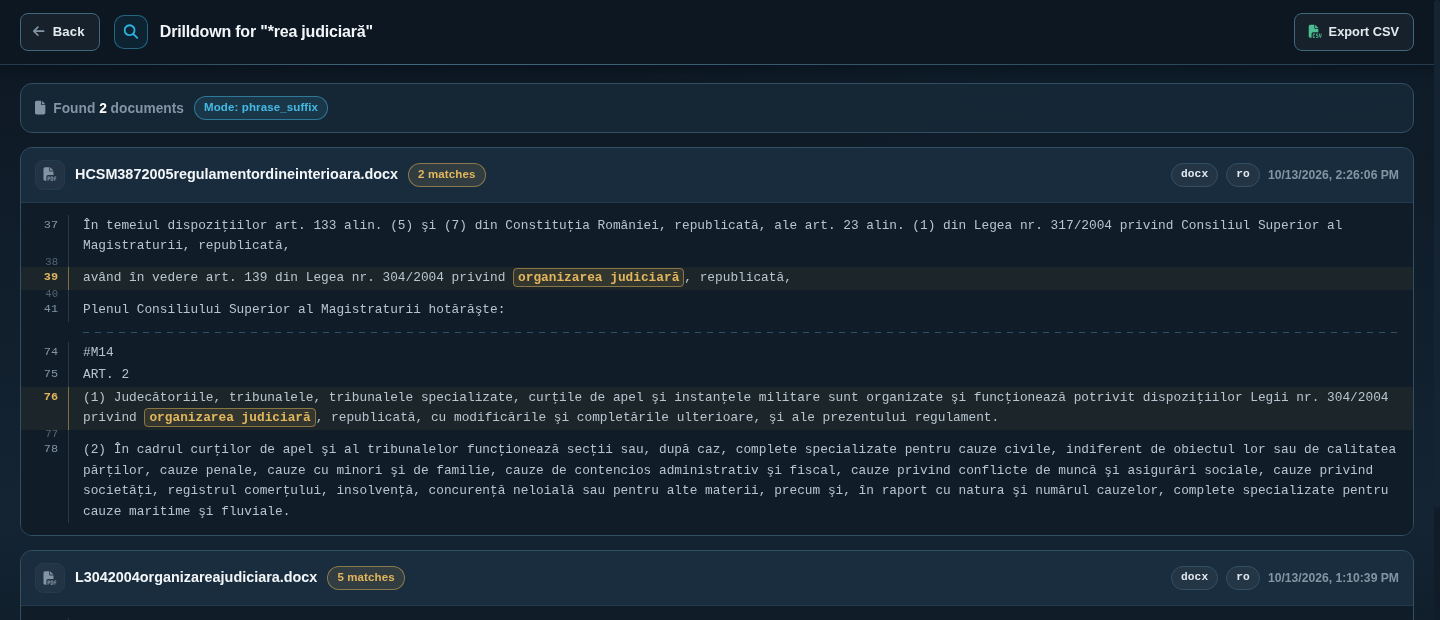Image resolution: width=1440 pixels, height=620 pixels.
Task: Click the text line ART. 2
Action: pos(106,375)
